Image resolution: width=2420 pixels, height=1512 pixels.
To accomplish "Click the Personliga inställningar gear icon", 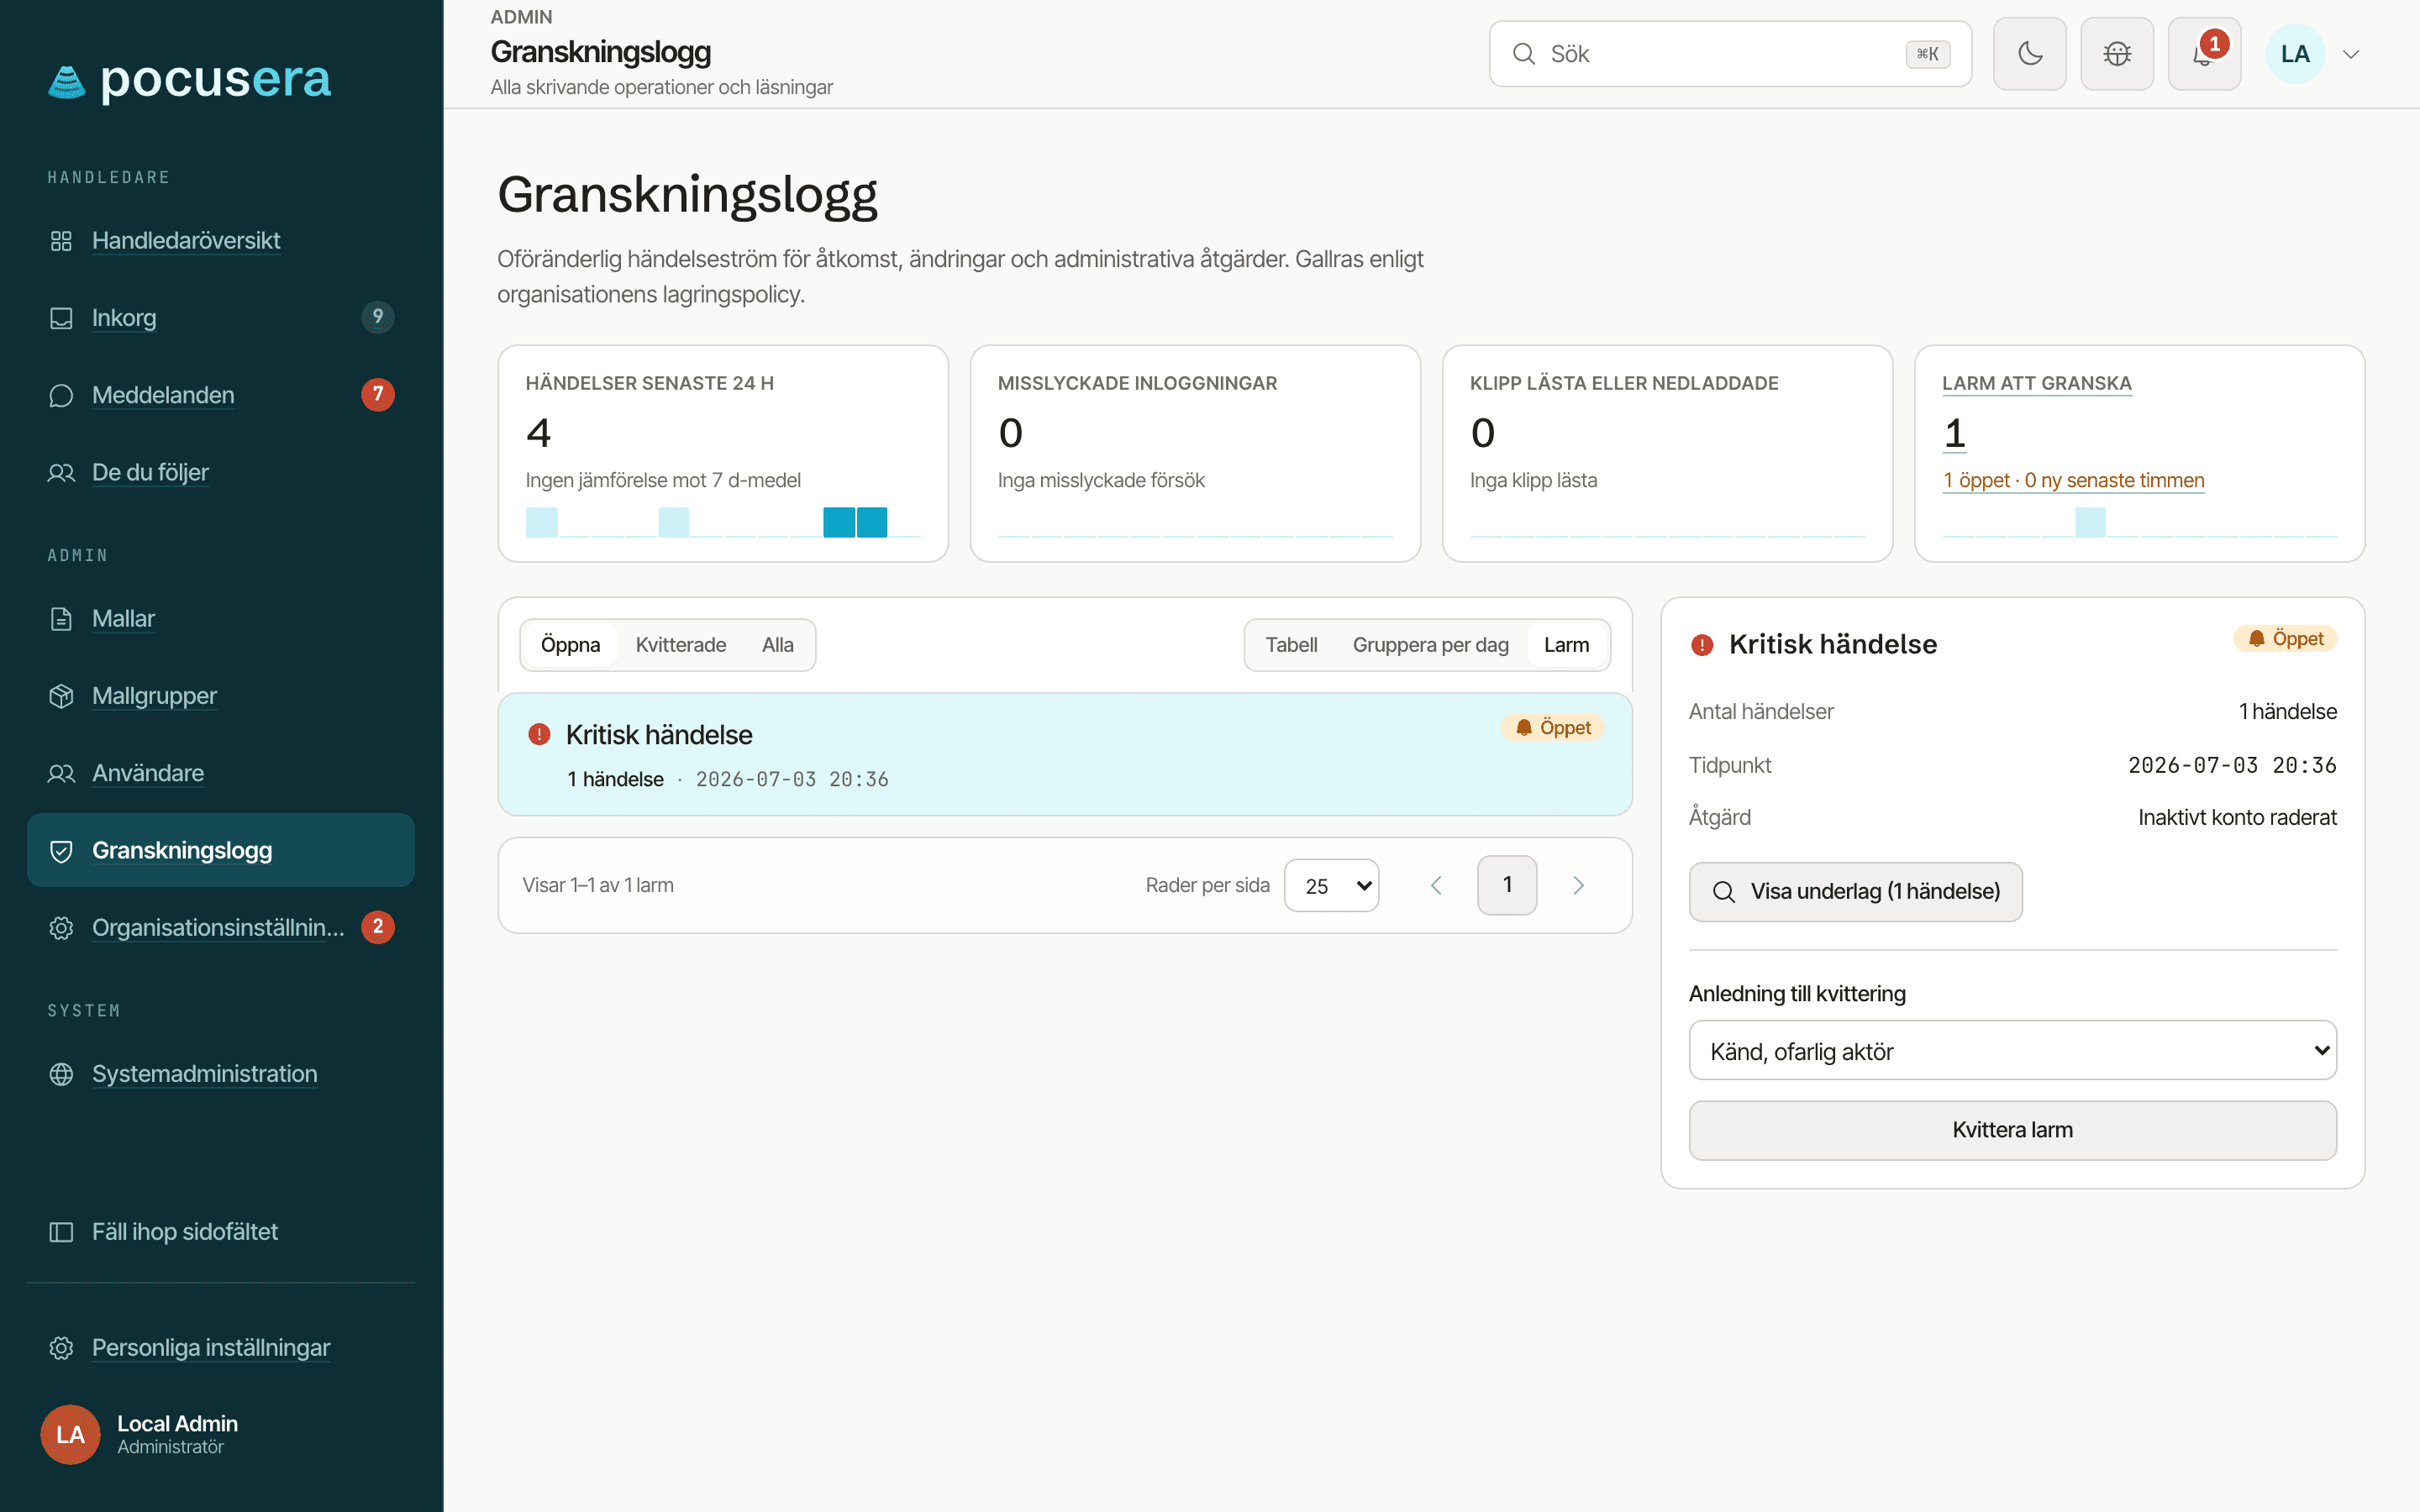I will 61,1348.
